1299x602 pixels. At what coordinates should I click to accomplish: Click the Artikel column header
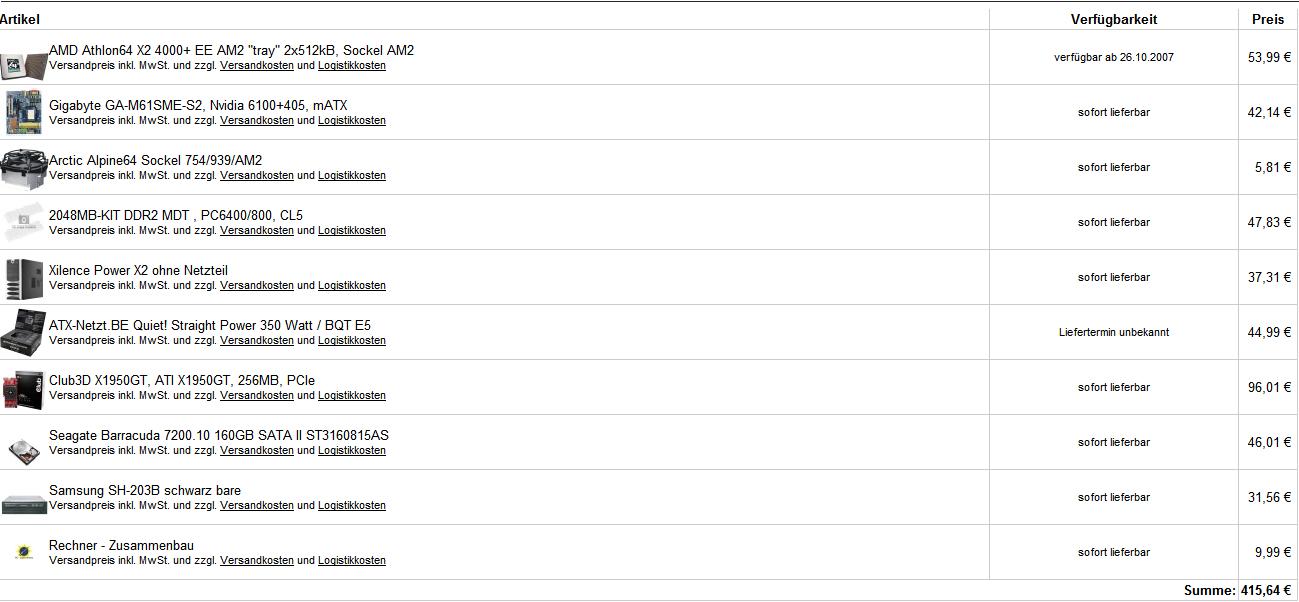[20, 19]
